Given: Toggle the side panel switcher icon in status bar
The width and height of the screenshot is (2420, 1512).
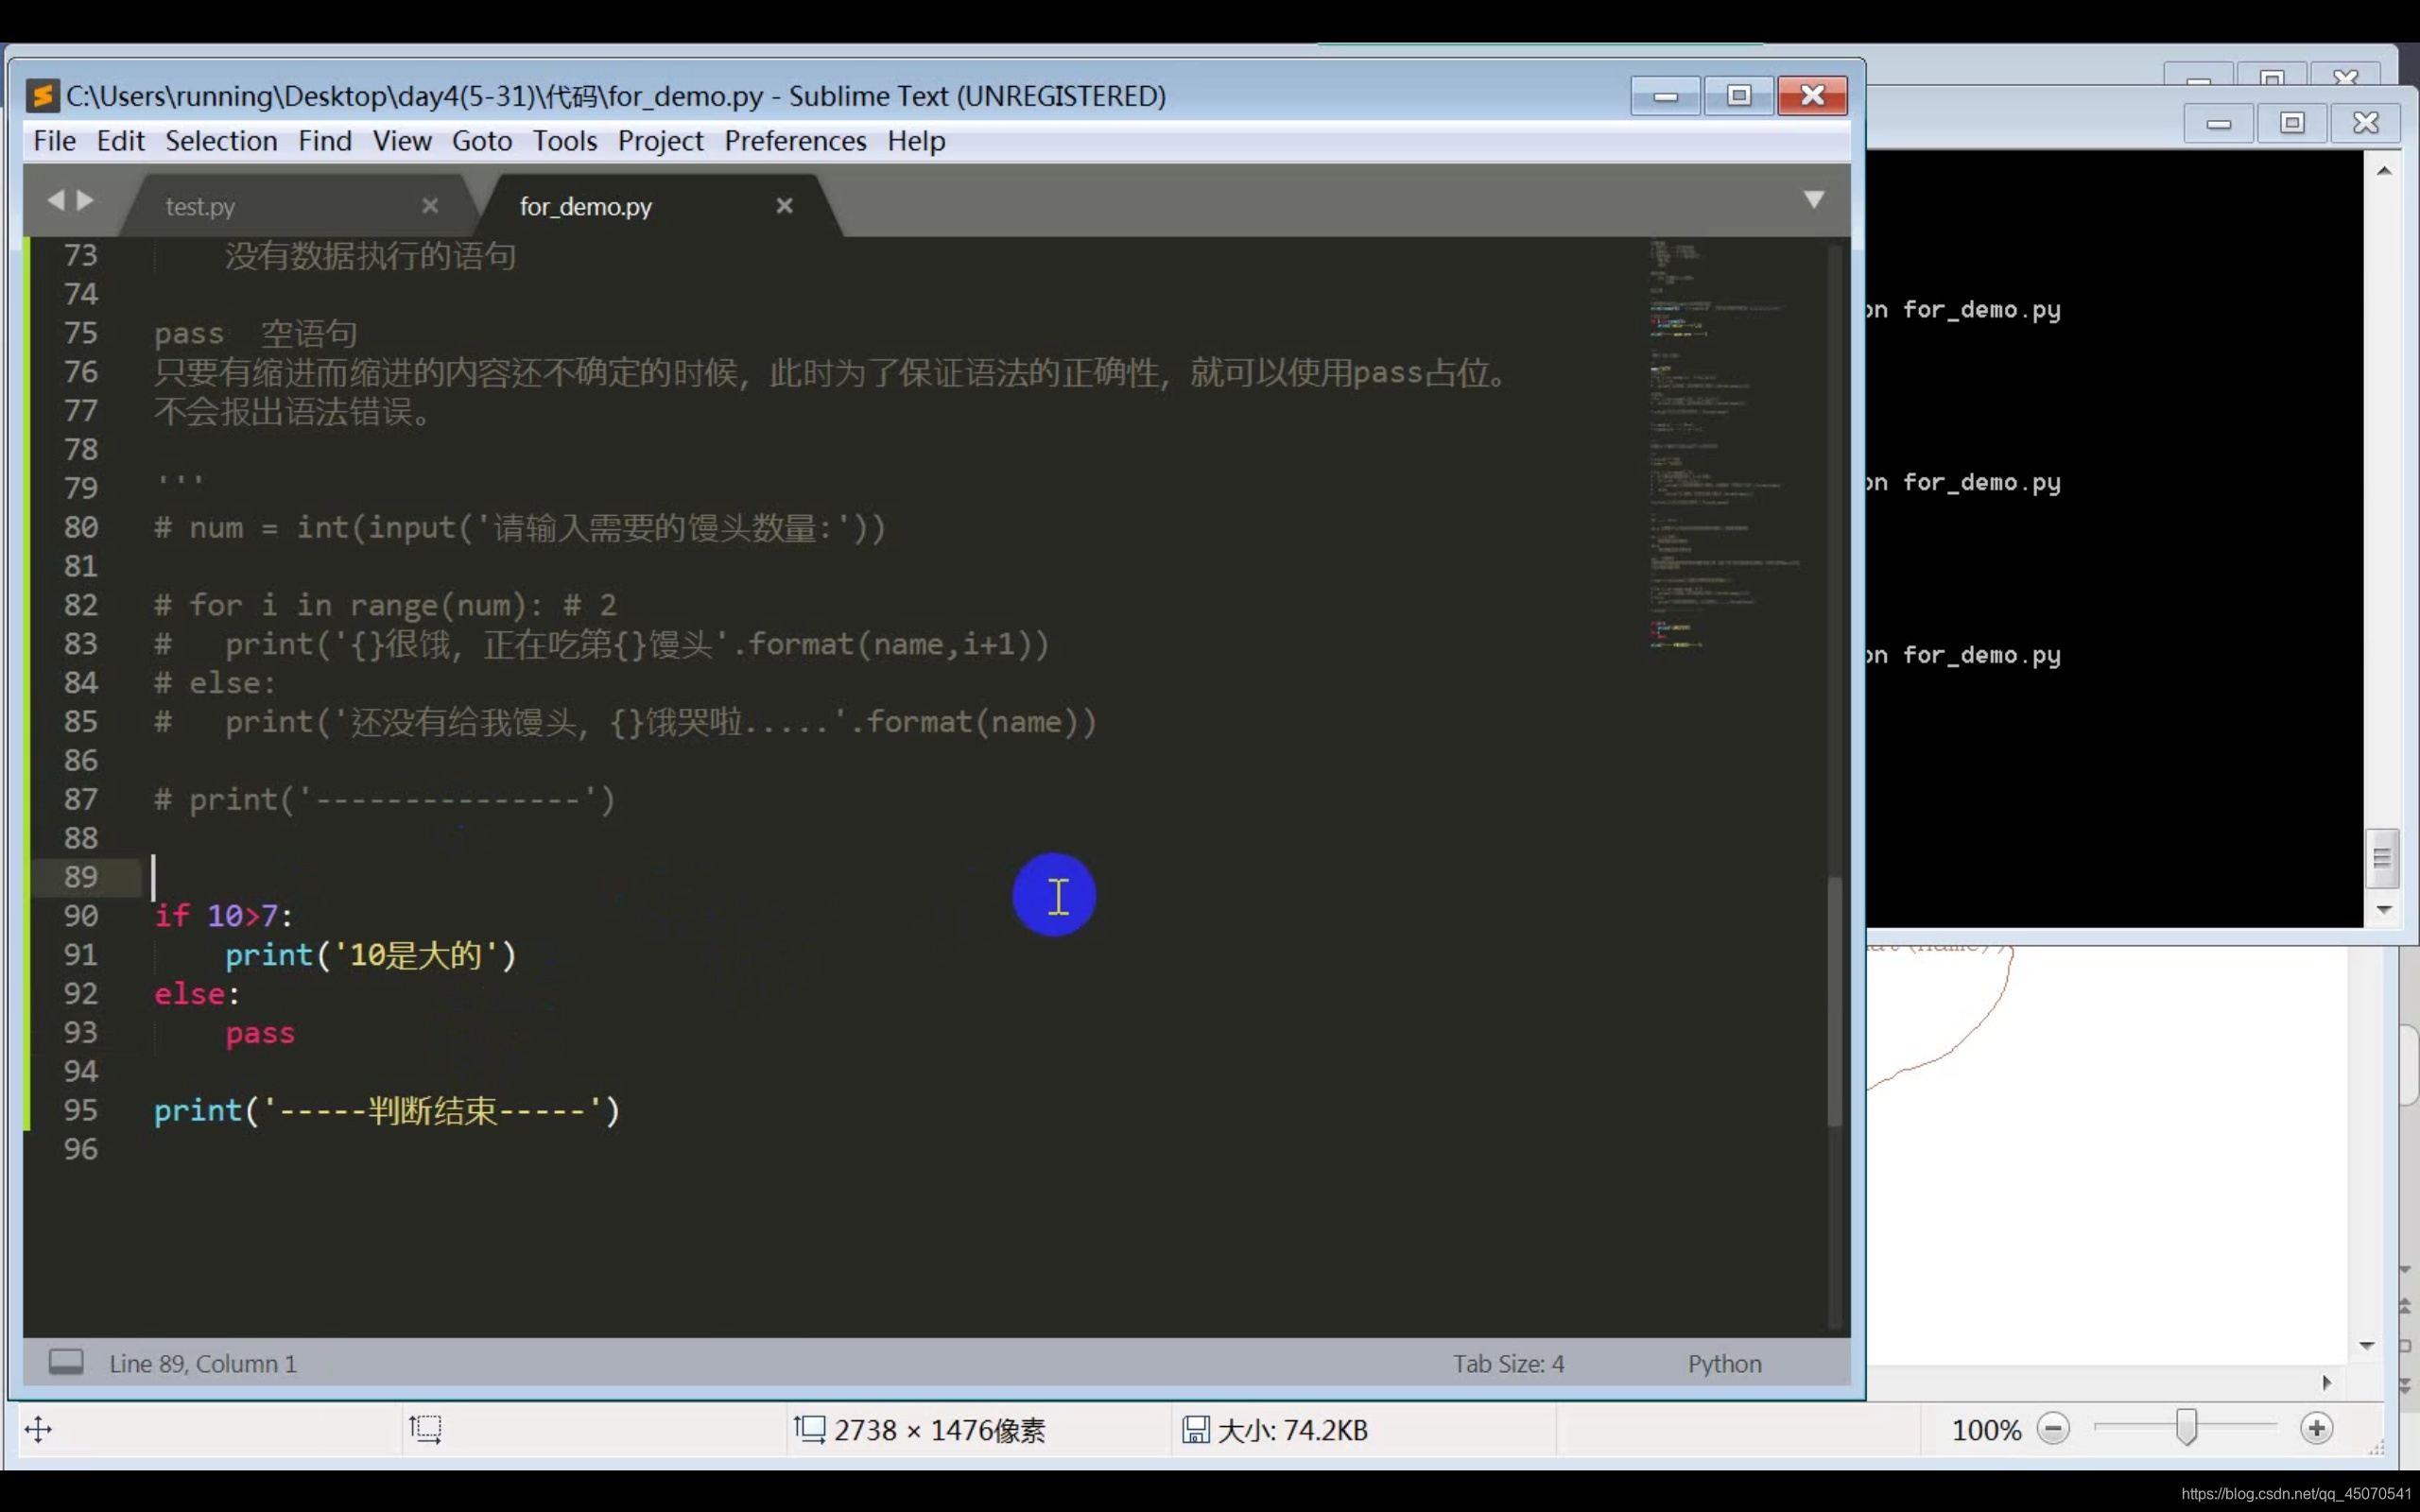Looking at the screenshot, I should coord(66,1362).
